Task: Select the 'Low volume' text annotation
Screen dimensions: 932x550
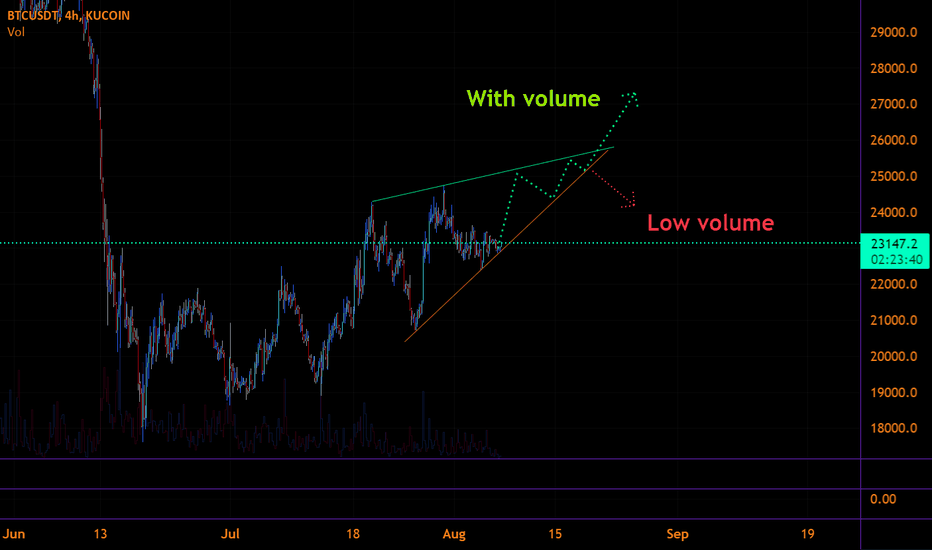Action: click(x=710, y=223)
